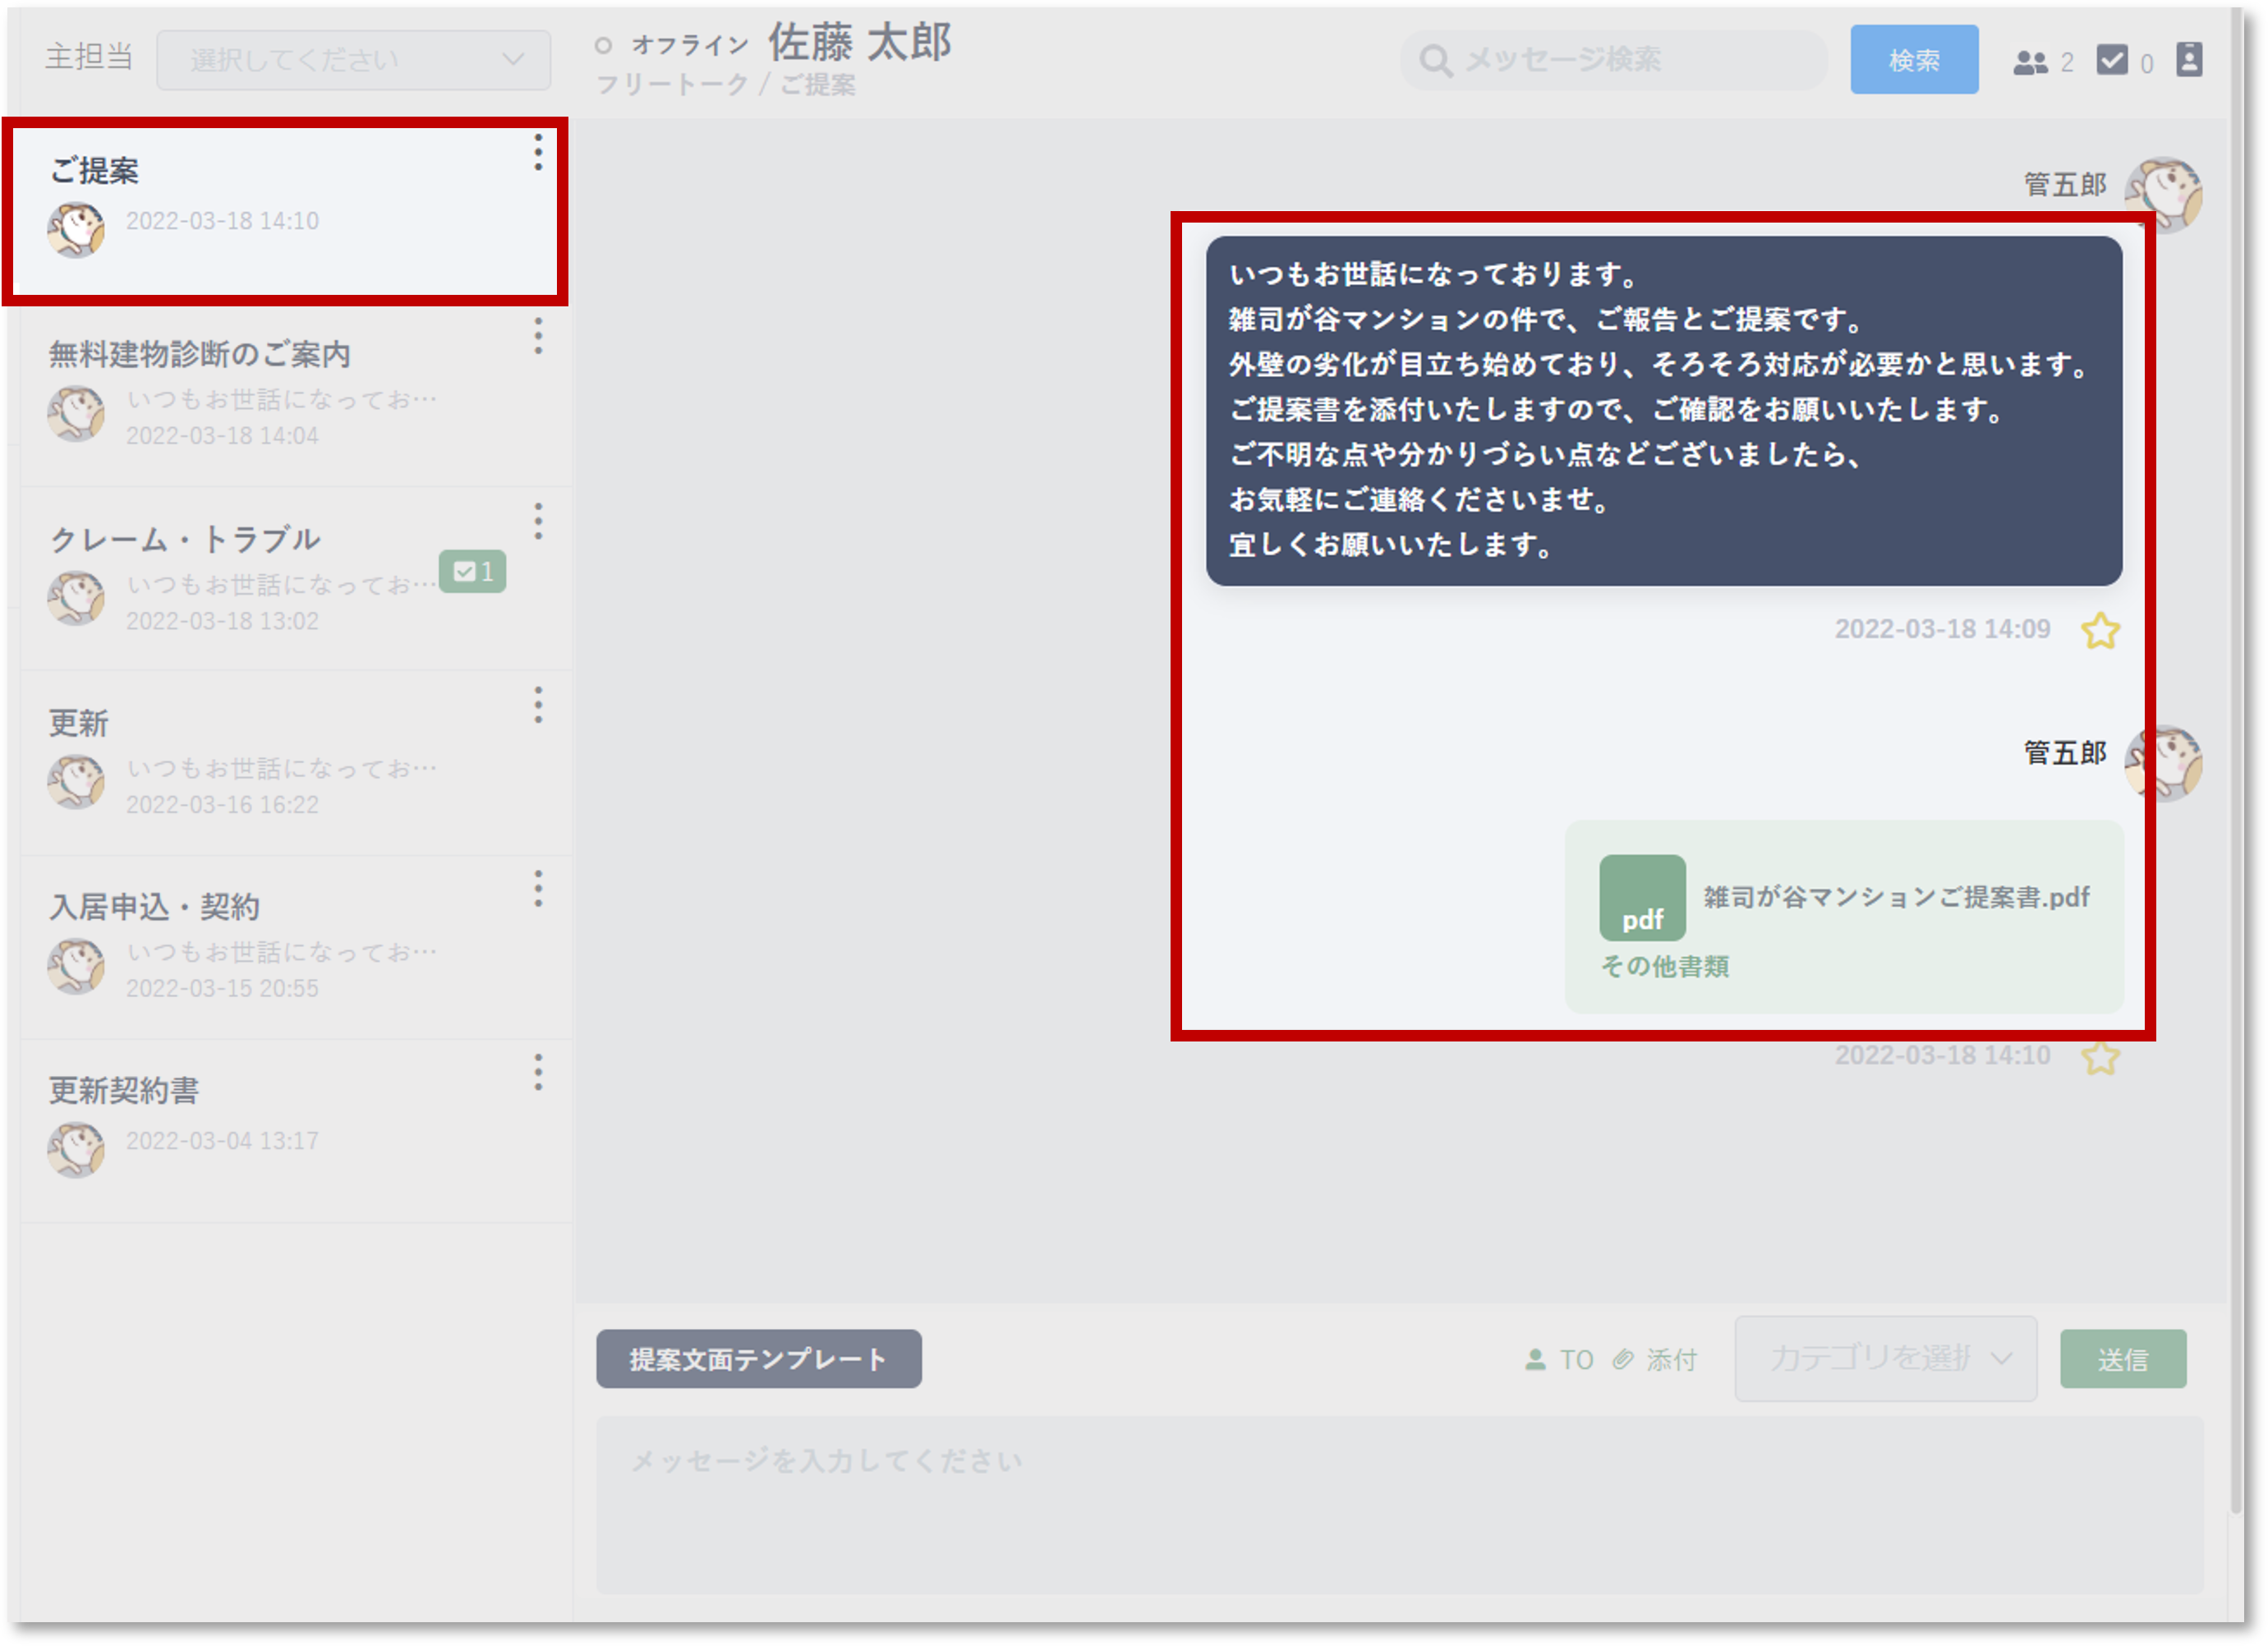This screenshot has width=2268, height=1646.
Task: Expand the カテゴリを選択 category dropdown
Action: click(x=1885, y=1358)
